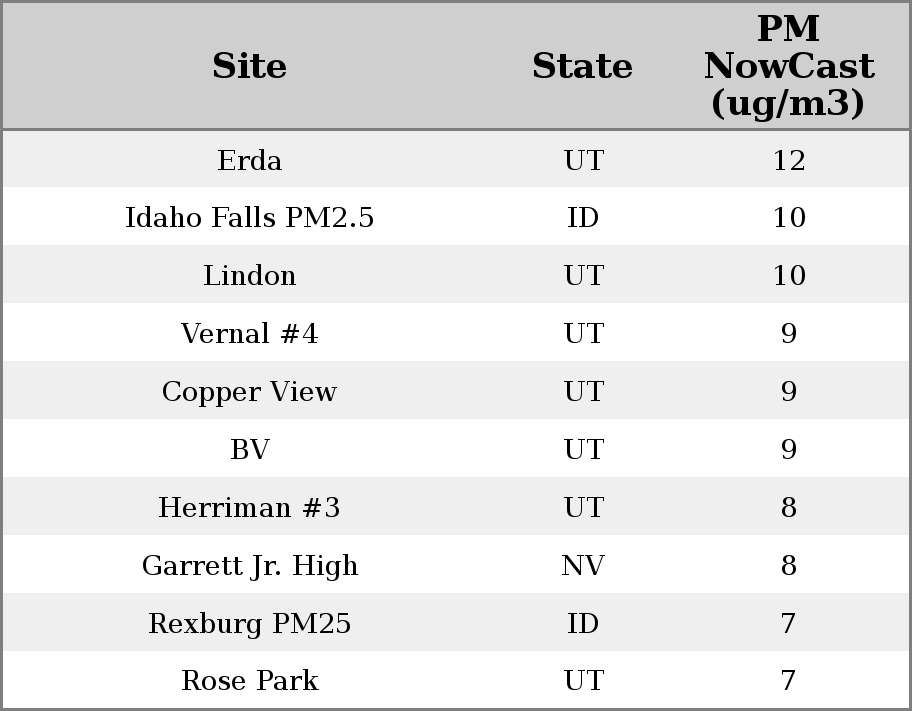Select the Garrett Jr. High row
Viewport: 912px width, 711px height.
point(249,566)
